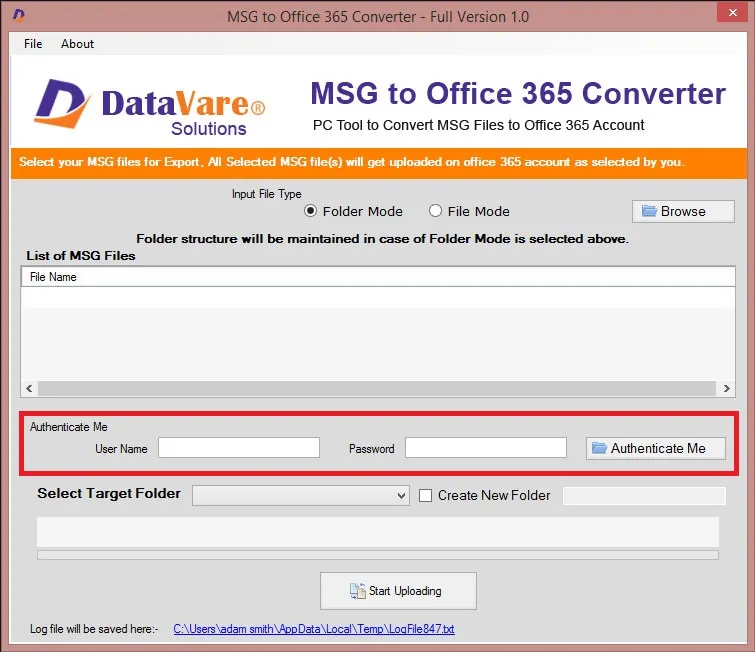Click the DataVare app icon in title bar
755x652 pixels.
click(x=19, y=15)
